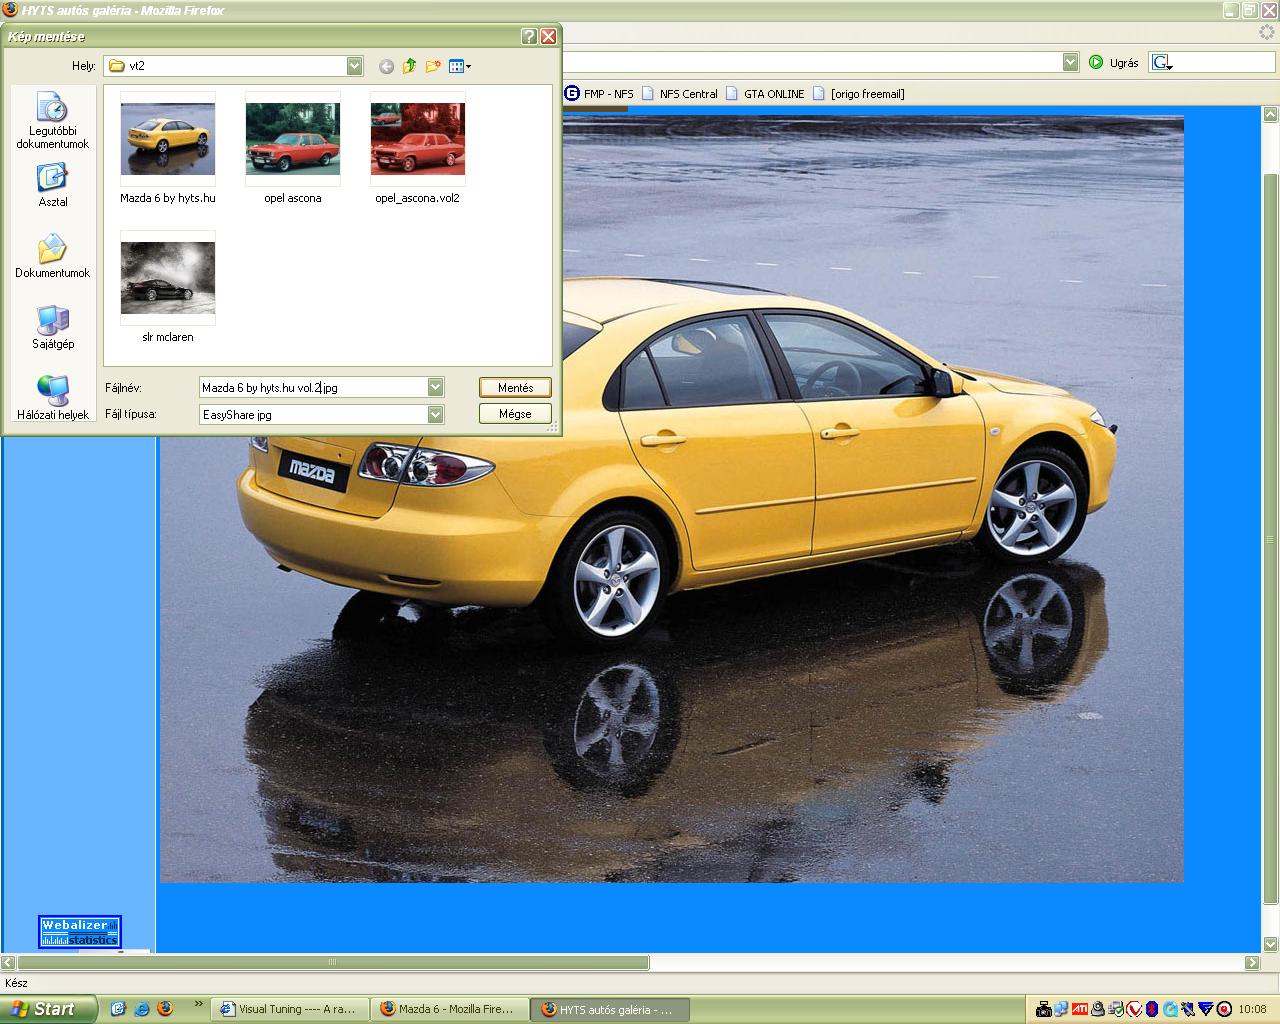This screenshot has width=1280, height=1024.
Task: Open Hálózati helyek in places bar
Action: point(52,398)
